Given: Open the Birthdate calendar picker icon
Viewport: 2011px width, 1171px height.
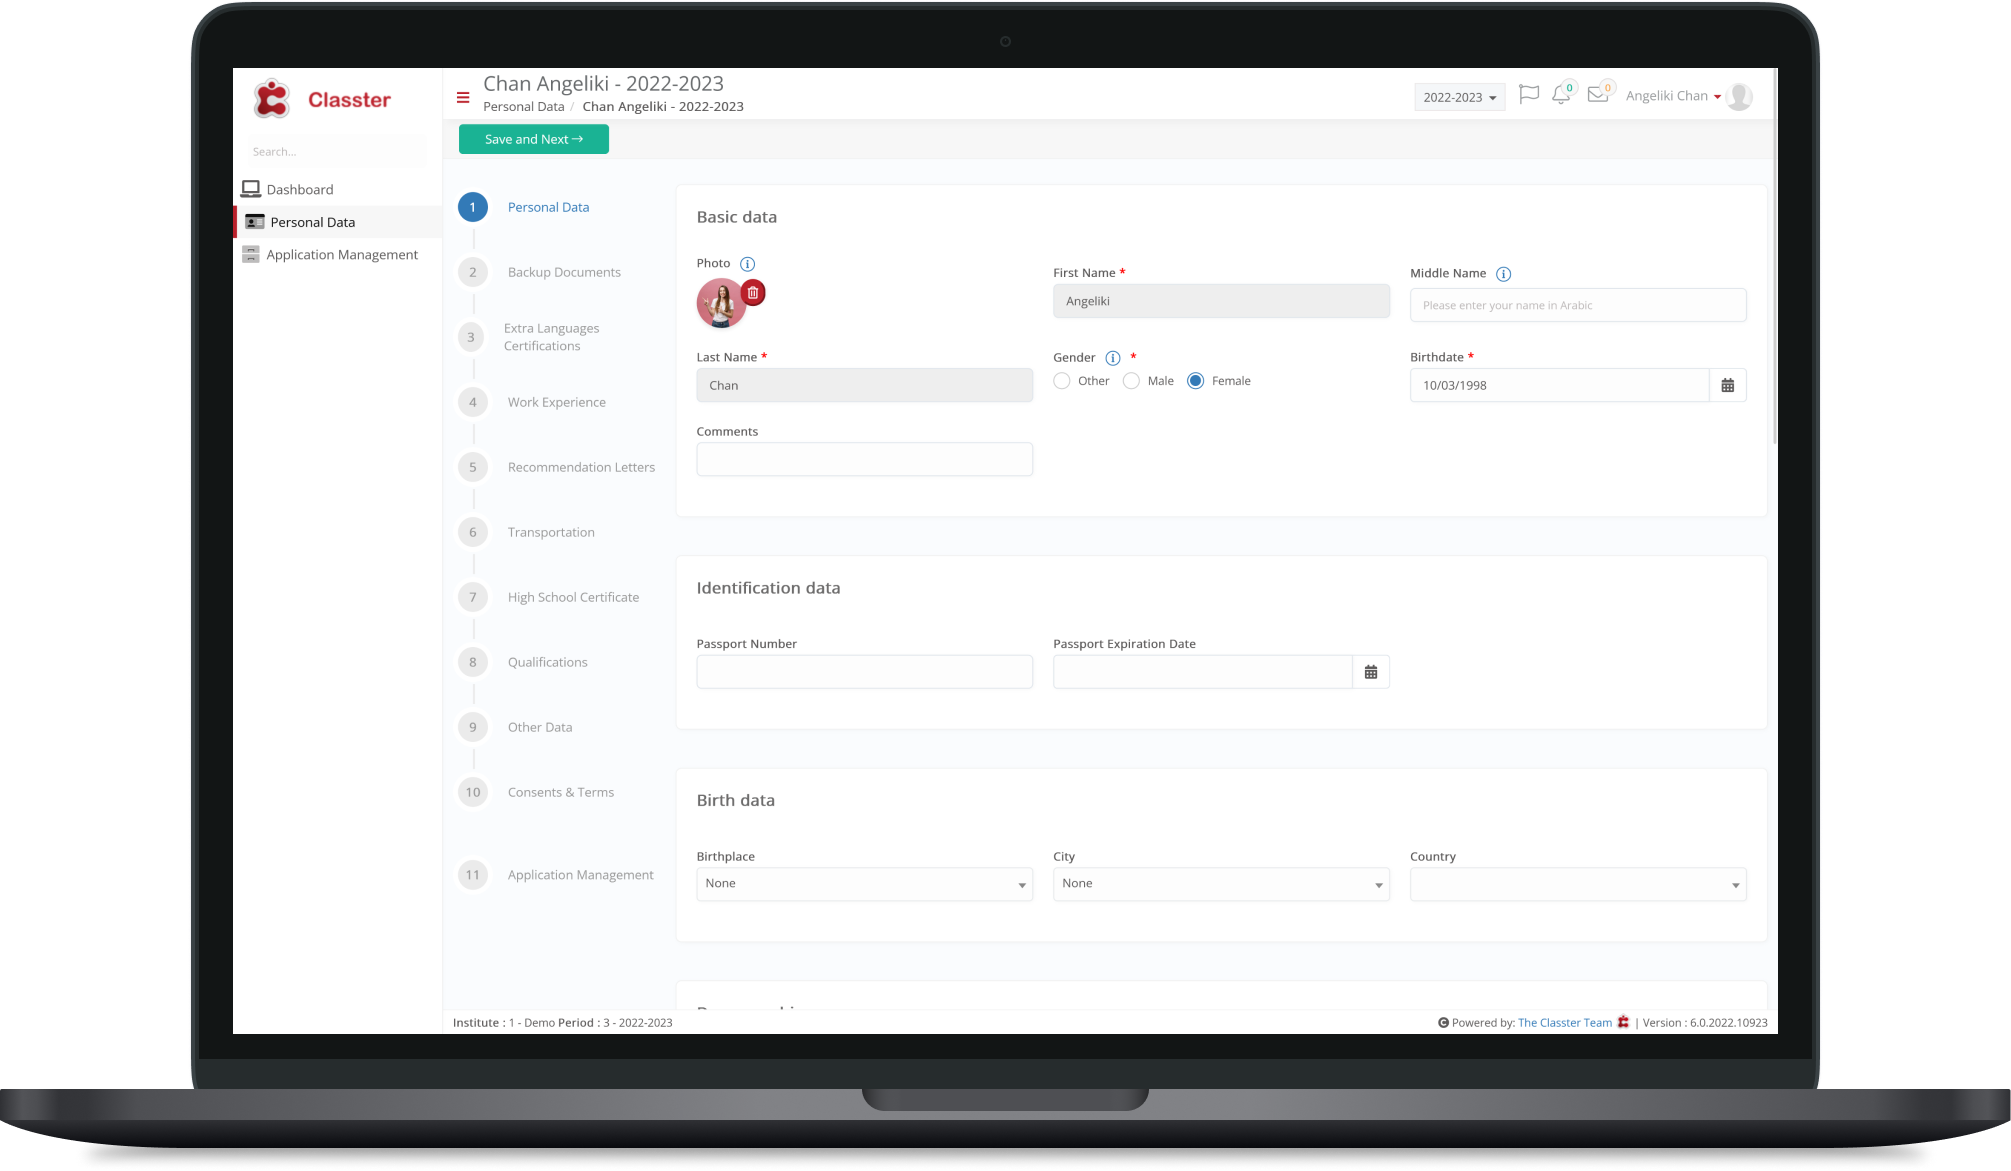Looking at the screenshot, I should click(x=1727, y=385).
